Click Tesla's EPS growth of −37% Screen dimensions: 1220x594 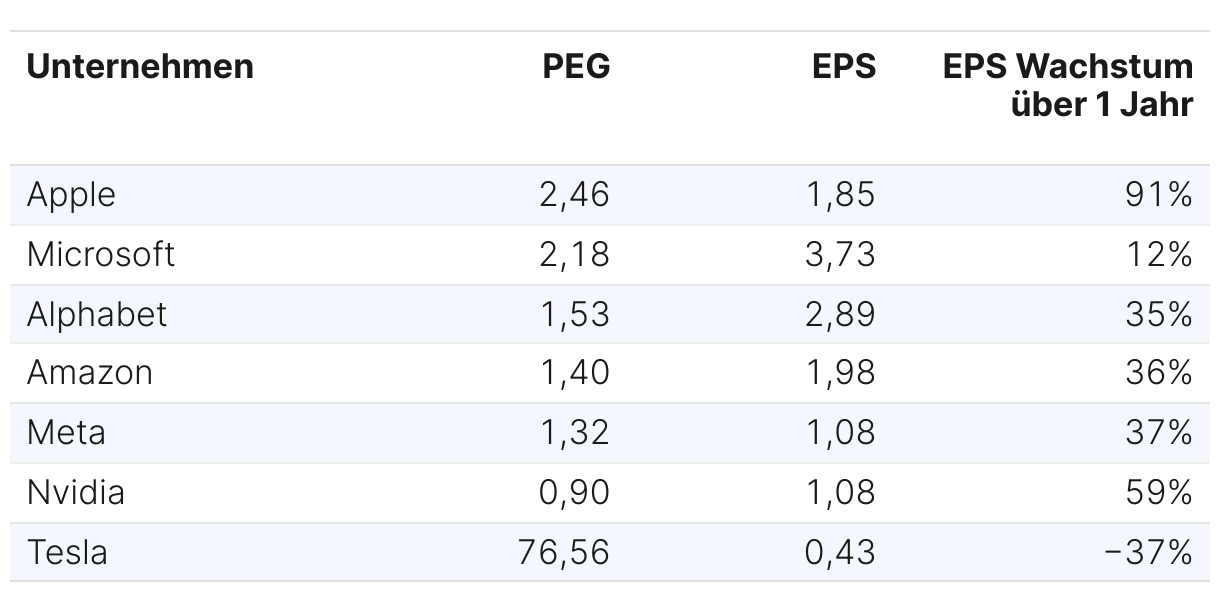pos(1149,552)
